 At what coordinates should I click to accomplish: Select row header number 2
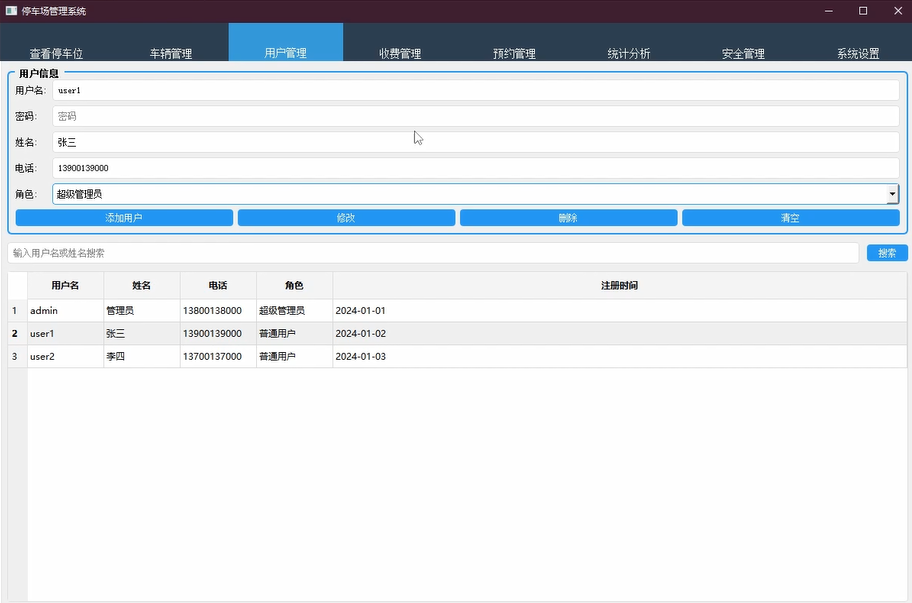[17, 334]
